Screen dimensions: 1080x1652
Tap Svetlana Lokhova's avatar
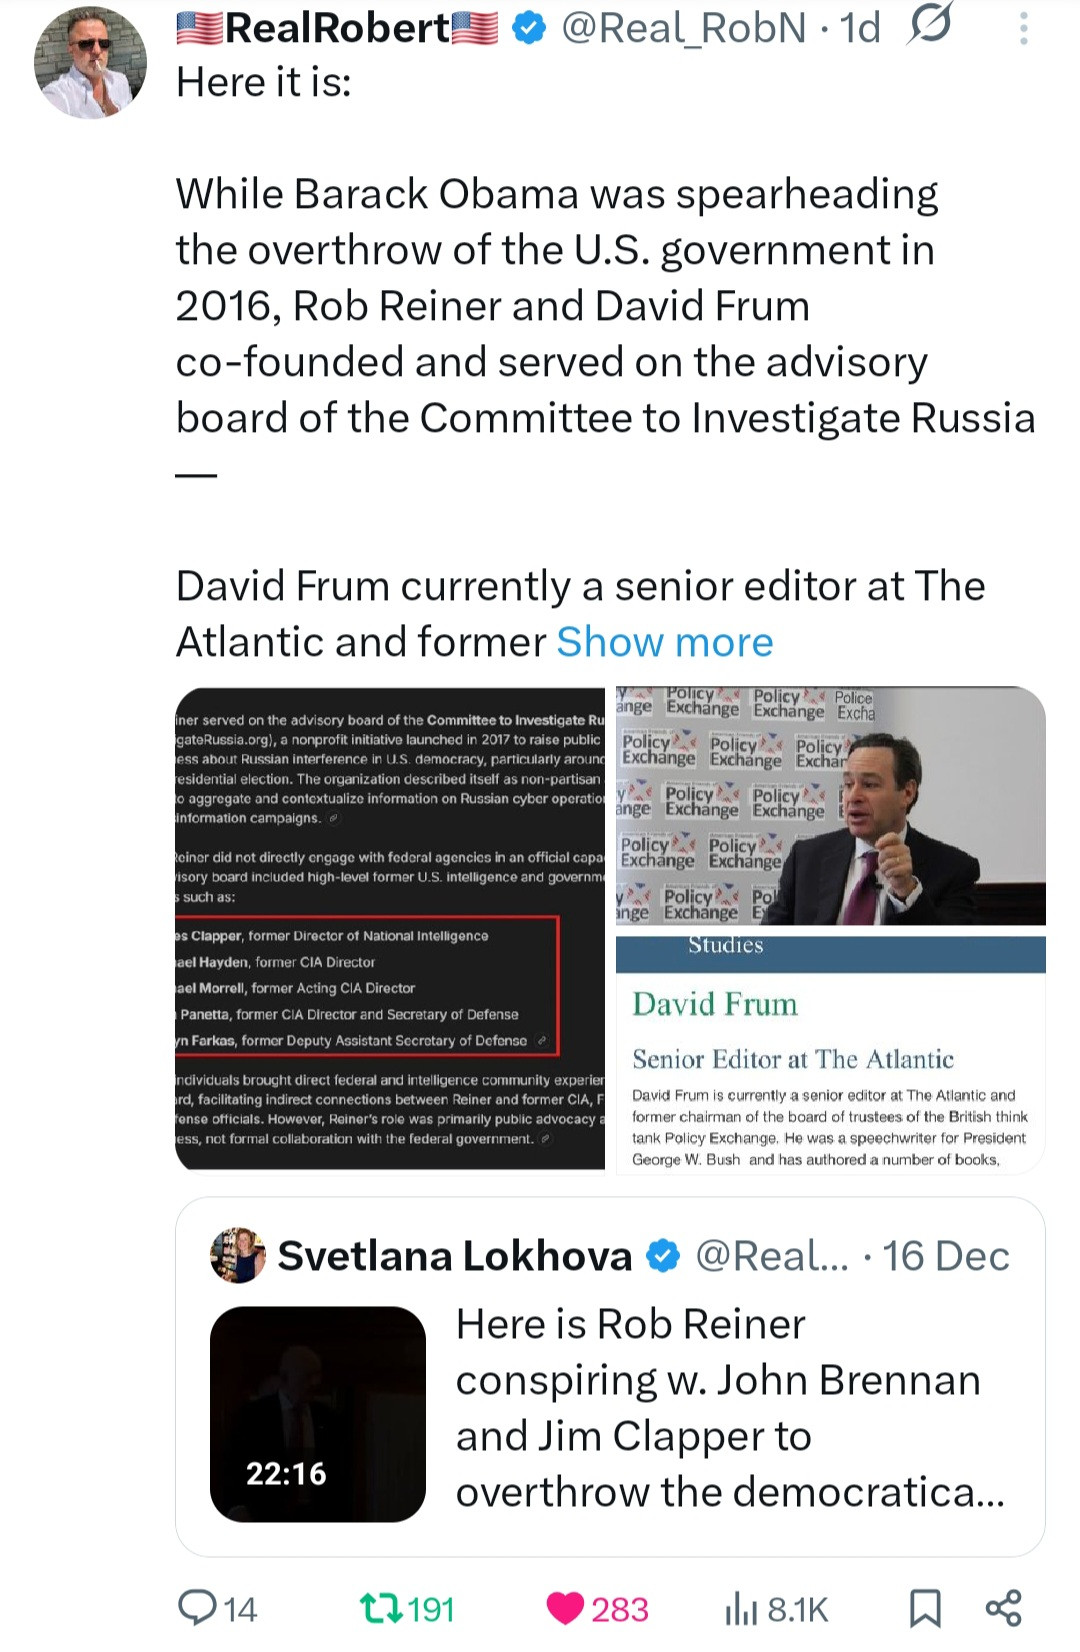pyautogui.click(x=238, y=1255)
